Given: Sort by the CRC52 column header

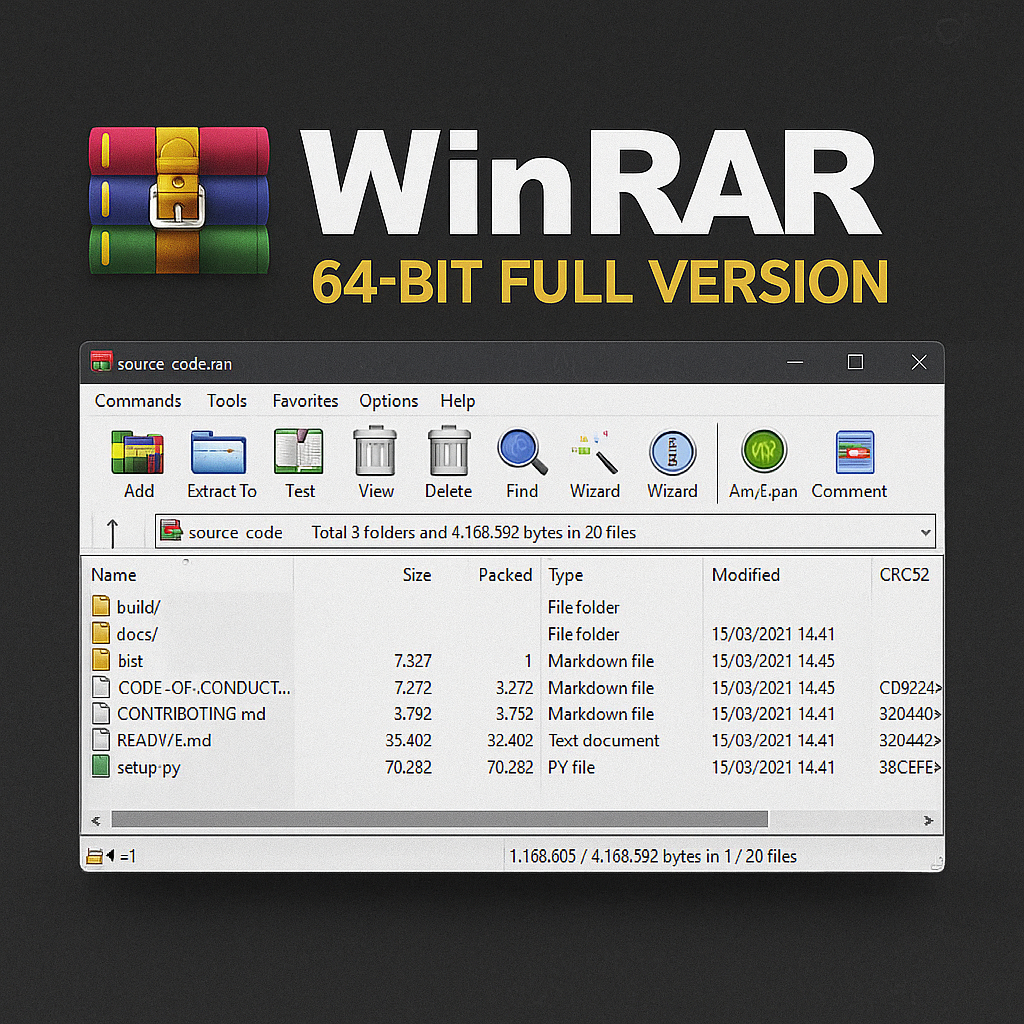Looking at the screenshot, I should pyautogui.click(x=904, y=575).
